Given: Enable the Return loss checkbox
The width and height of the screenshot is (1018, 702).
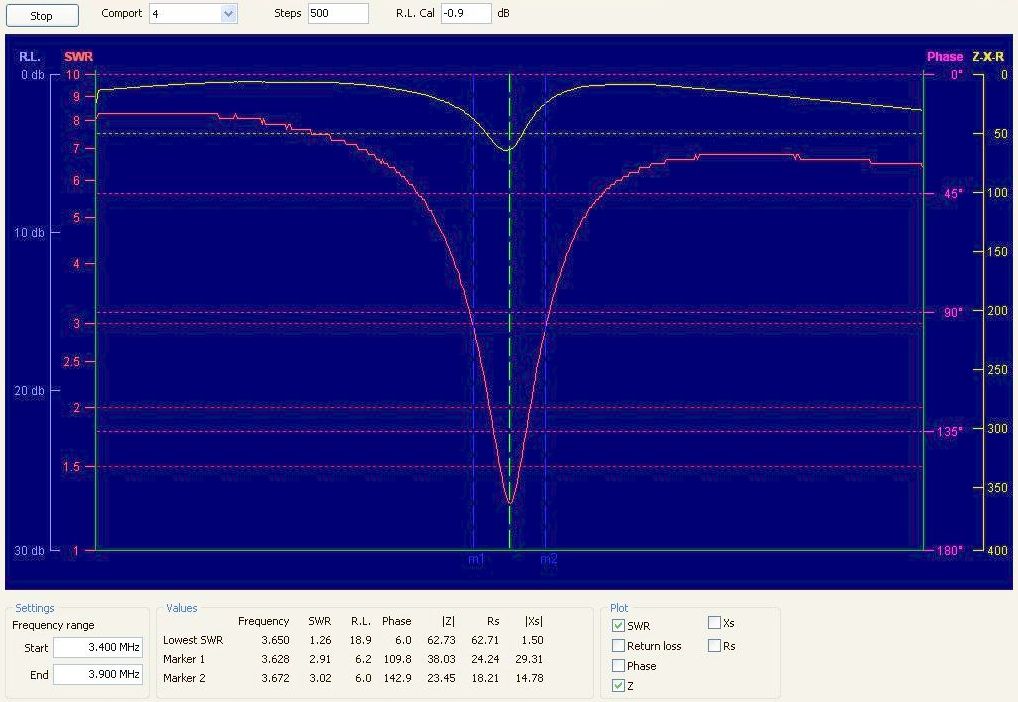Looking at the screenshot, I should tap(618, 646).
